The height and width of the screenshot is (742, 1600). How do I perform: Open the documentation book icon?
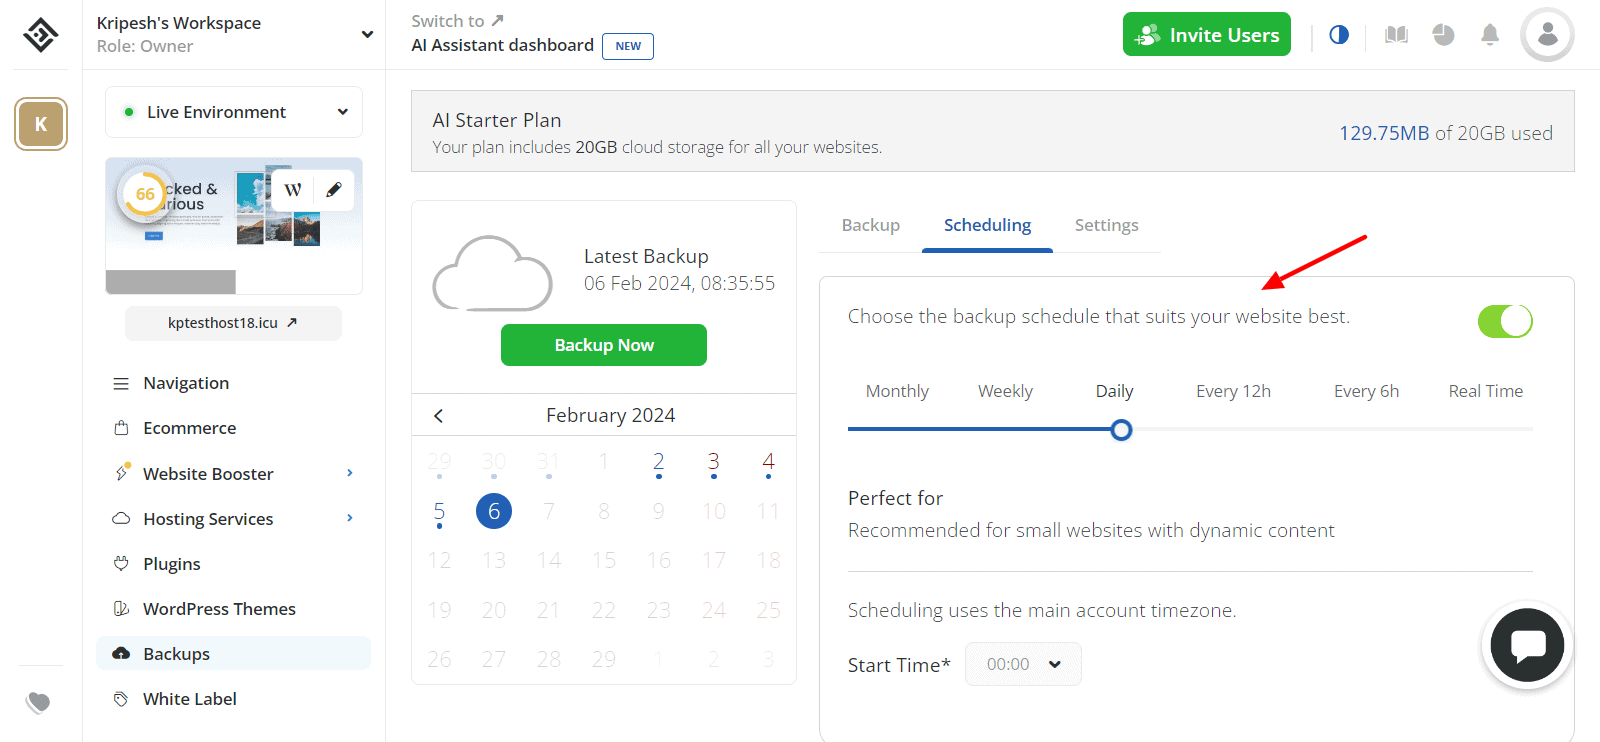(x=1396, y=35)
